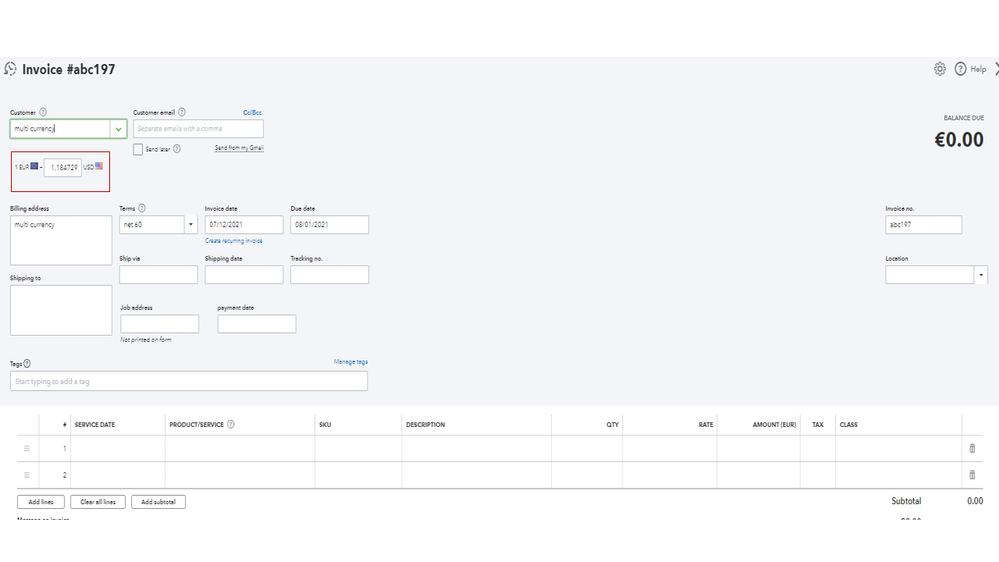Enable the Send later checkbox
This screenshot has height=562, width=999.
pyautogui.click(x=138, y=149)
